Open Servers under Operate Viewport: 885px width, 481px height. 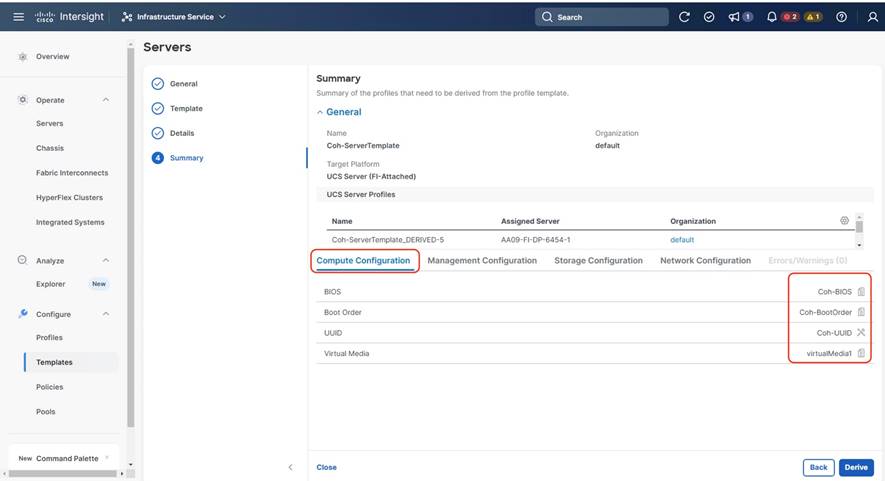point(50,123)
